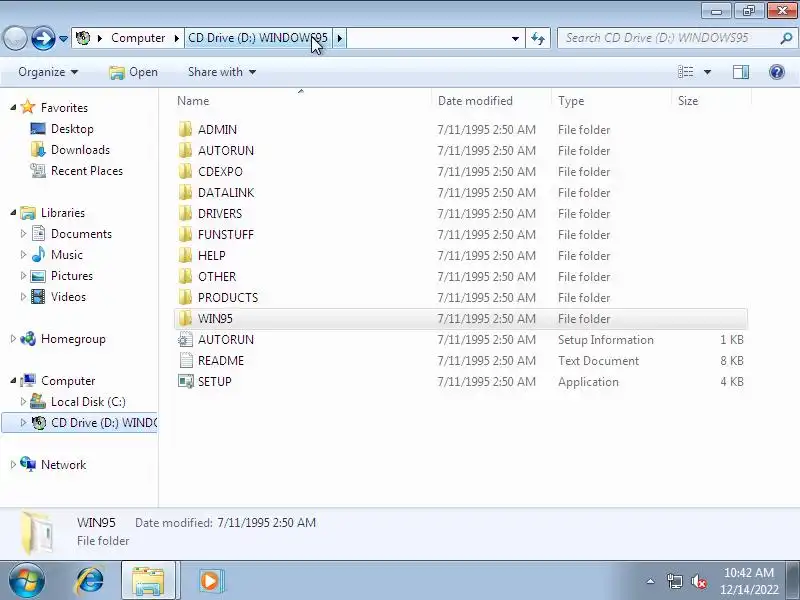Launch Internet Explorer from taskbar
The height and width of the screenshot is (600, 800).
pyautogui.click(x=90, y=581)
